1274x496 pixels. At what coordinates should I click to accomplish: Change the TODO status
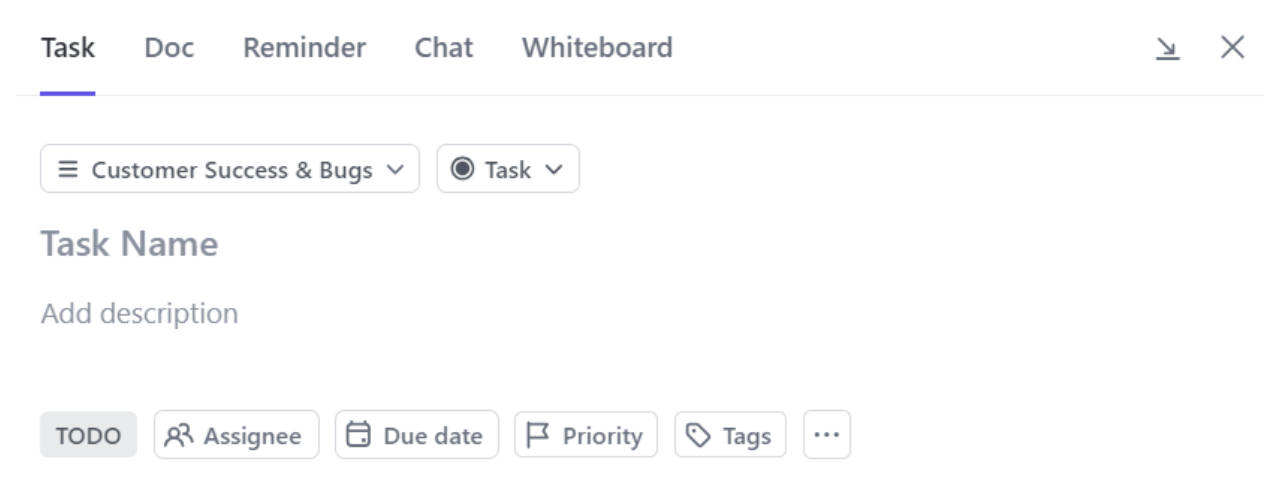[x=88, y=436]
